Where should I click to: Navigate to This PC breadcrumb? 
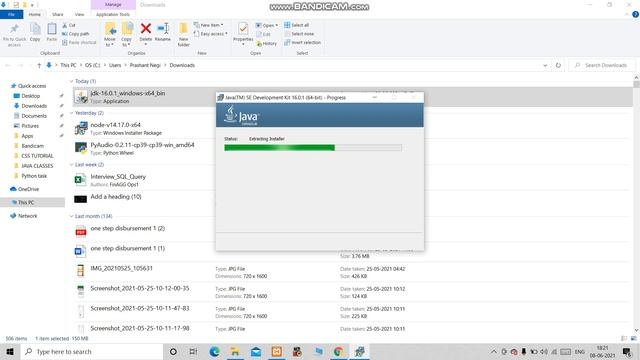coord(68,65)
